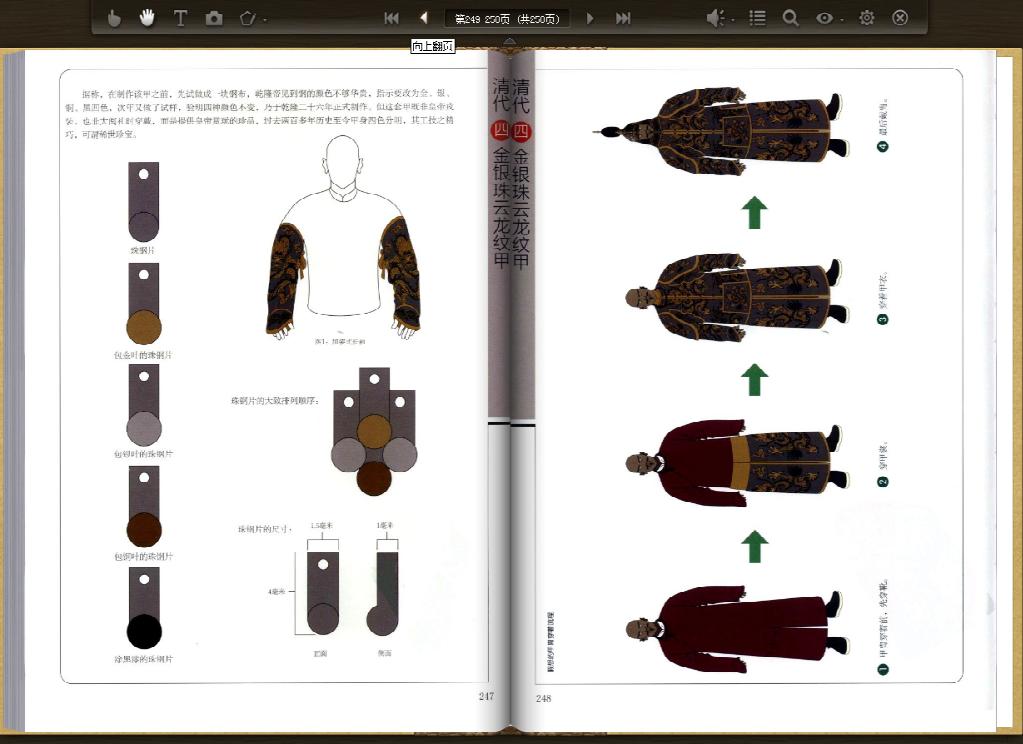The image size is (1023, 744).
Task: Close the reader with the circled X
Action: (900, 18)
